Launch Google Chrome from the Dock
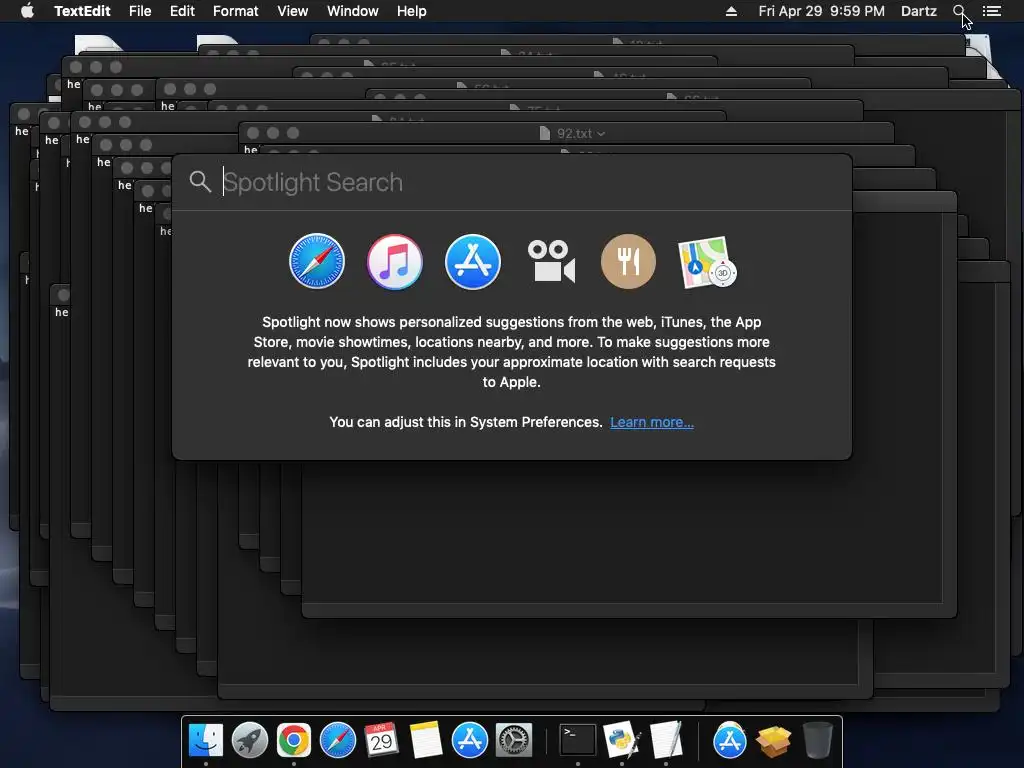 point(293,740)
